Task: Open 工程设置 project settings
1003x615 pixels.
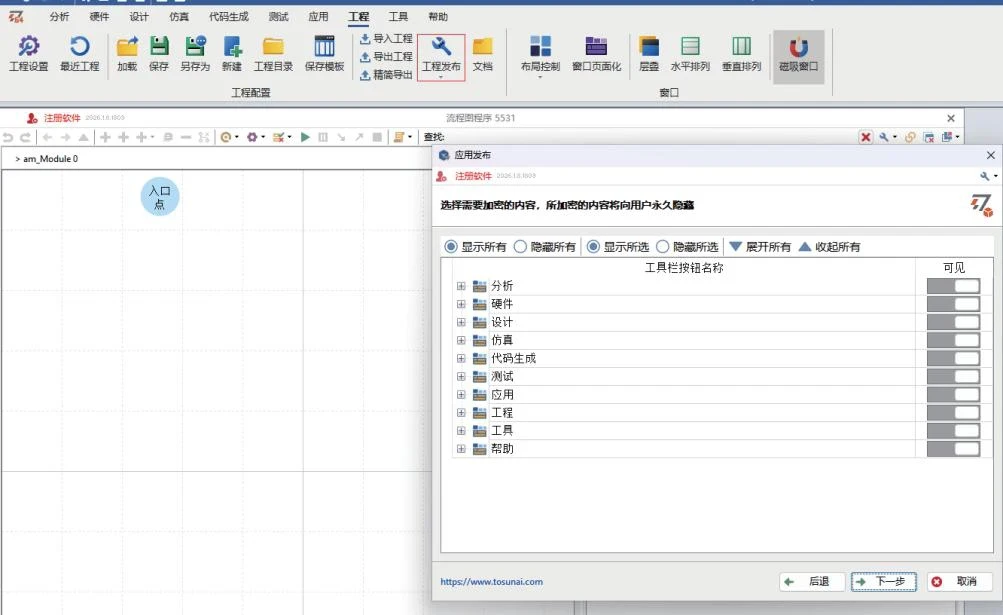Action: [28, 53]
